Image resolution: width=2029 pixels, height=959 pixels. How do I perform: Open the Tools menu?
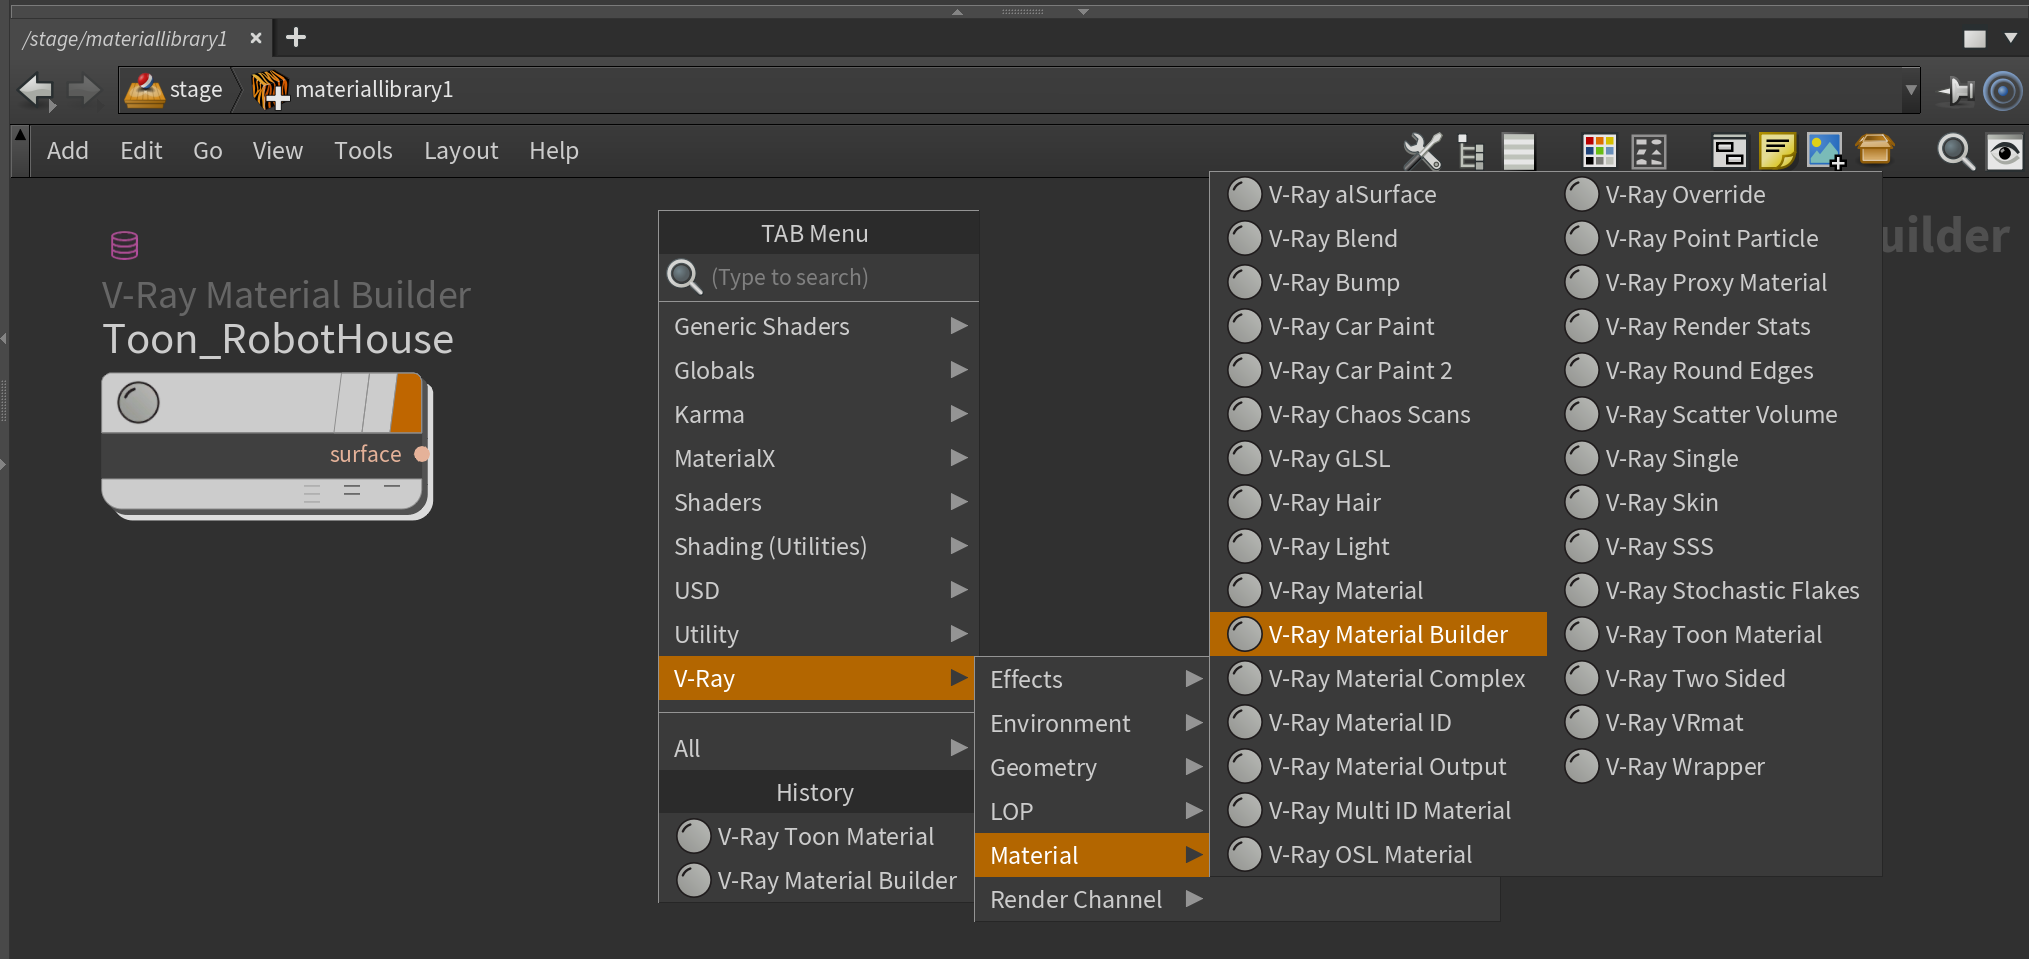pyautogui.click(x=363, y=151)
